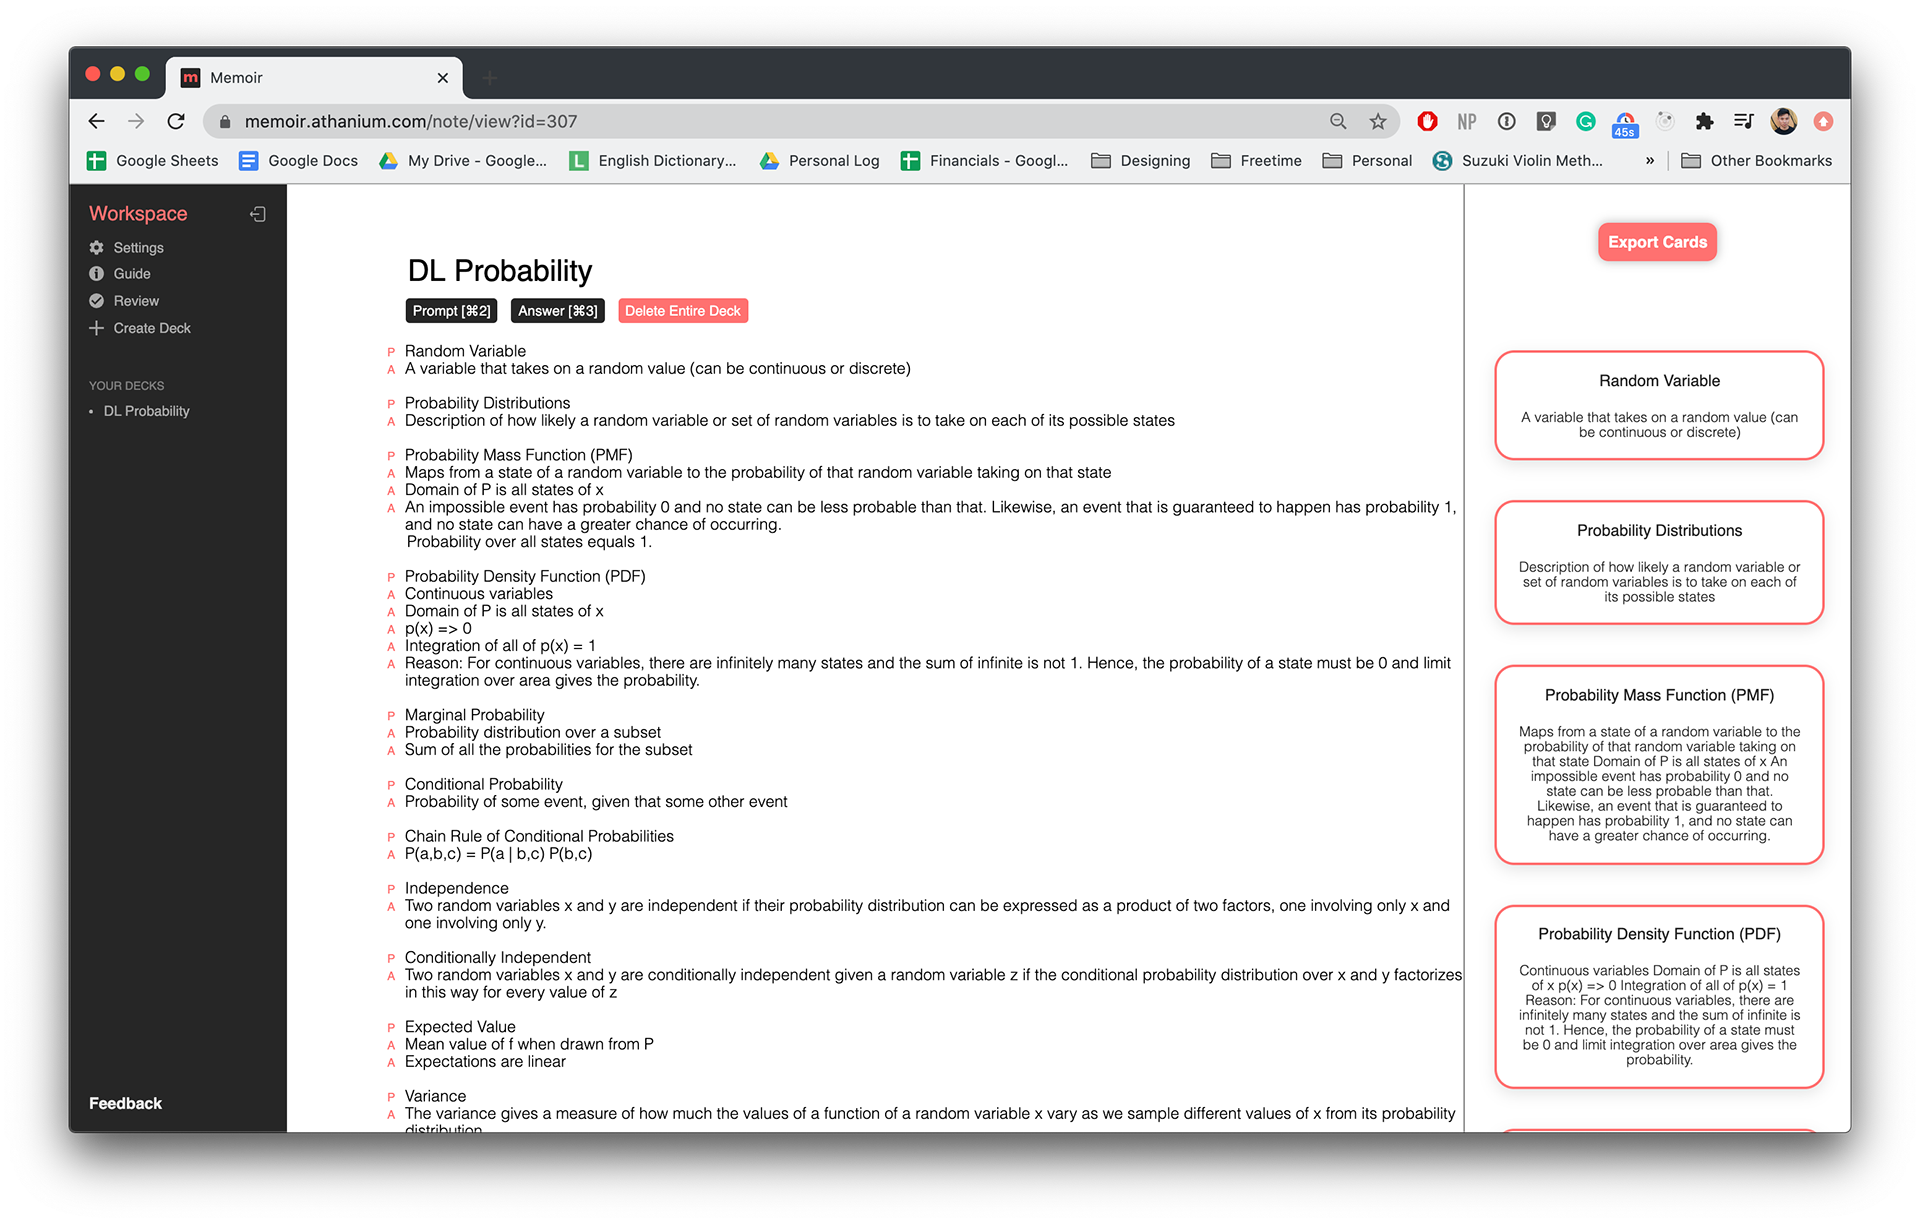Select the Probability Density Function flashcard preview
The width and height of the screenshot is (1920, 1224).
click(1659, 996)
